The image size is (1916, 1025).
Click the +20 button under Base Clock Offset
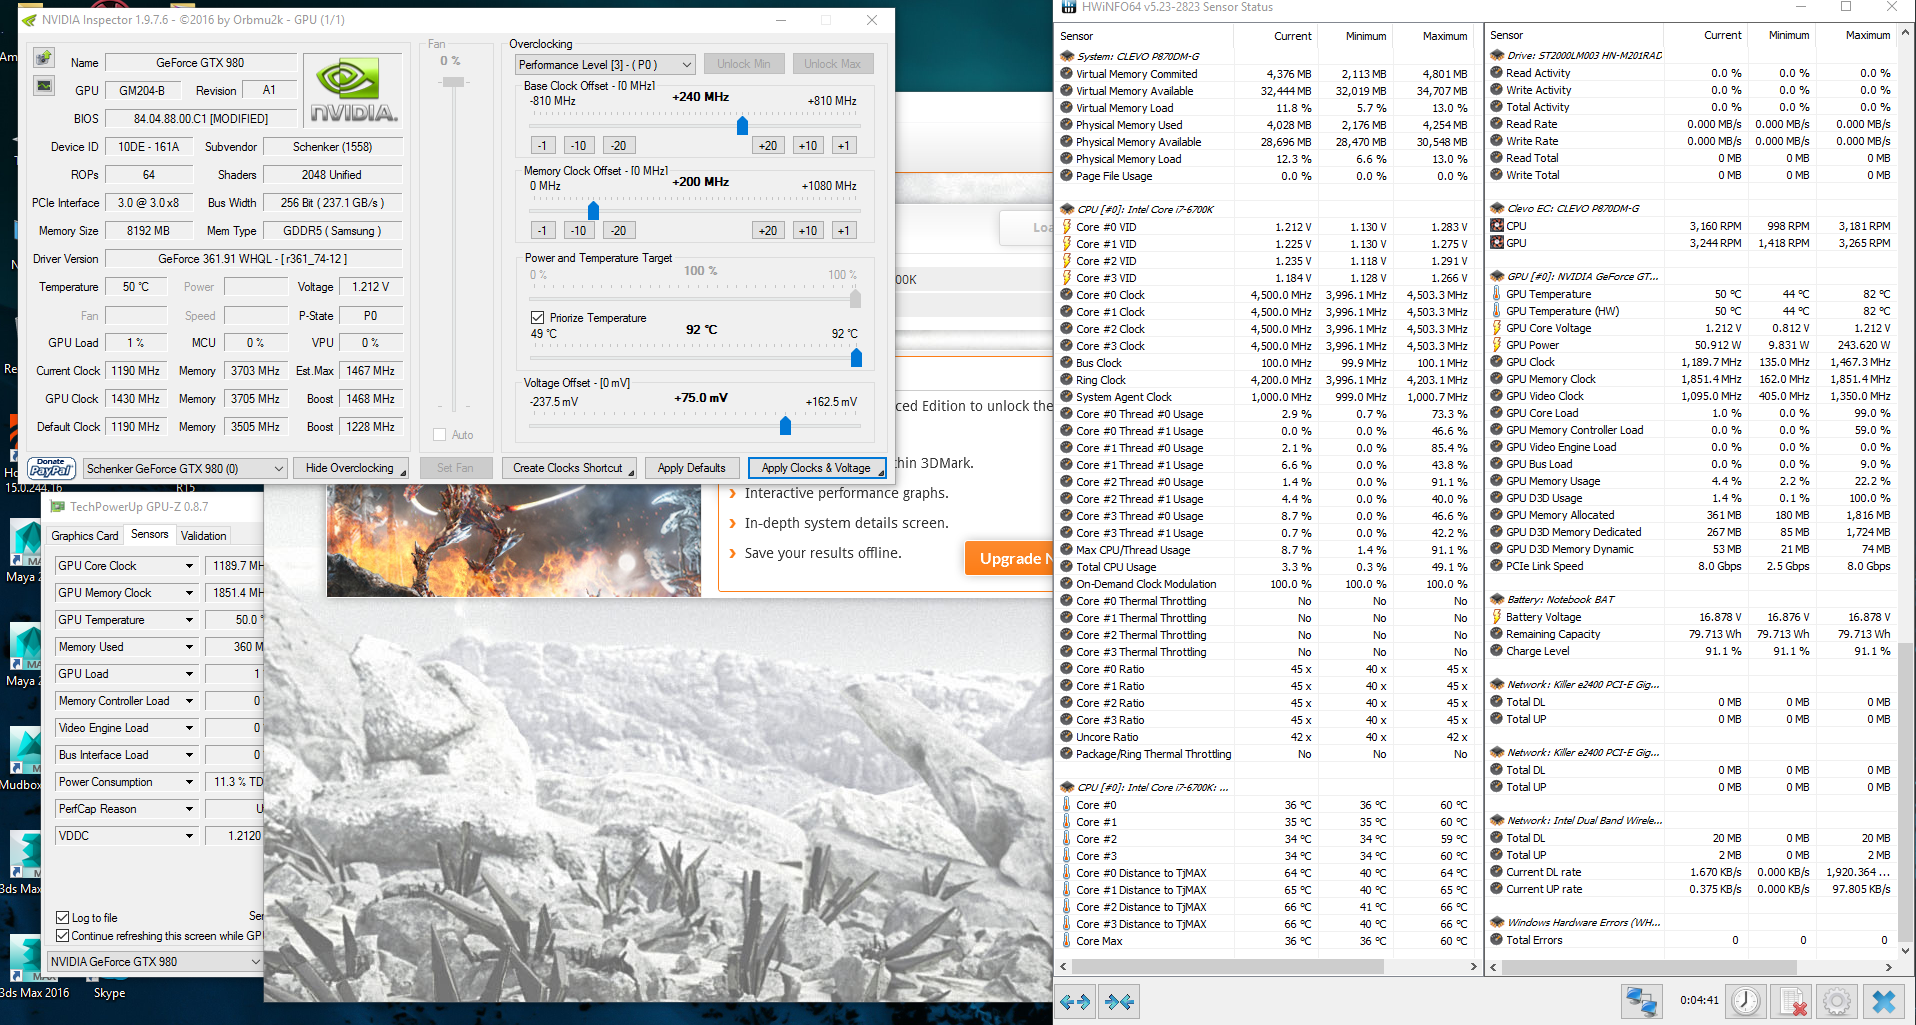[768, 146]
